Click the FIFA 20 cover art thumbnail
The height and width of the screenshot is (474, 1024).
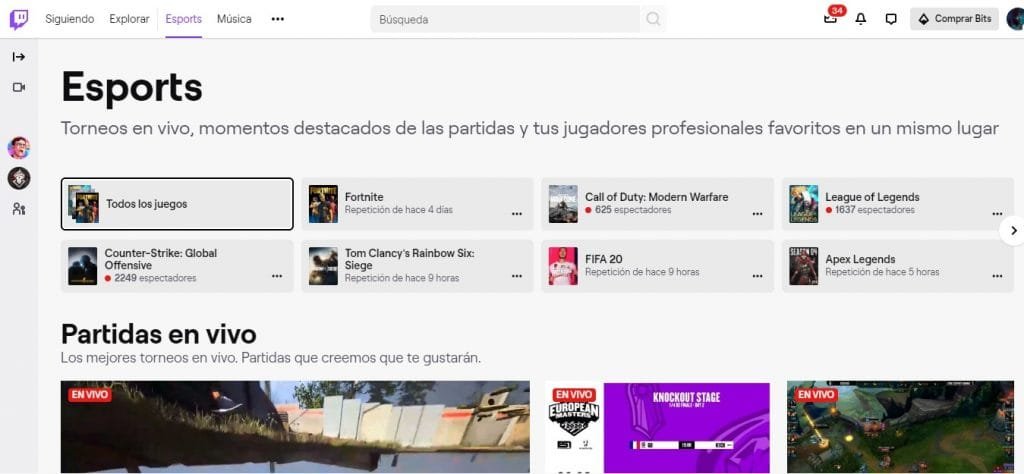tap(563, 266)
